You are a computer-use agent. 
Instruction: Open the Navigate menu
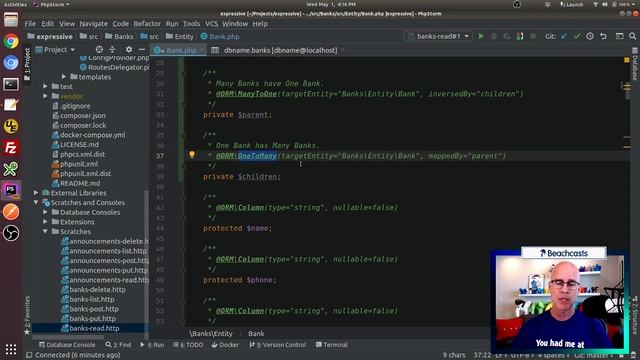93,24
